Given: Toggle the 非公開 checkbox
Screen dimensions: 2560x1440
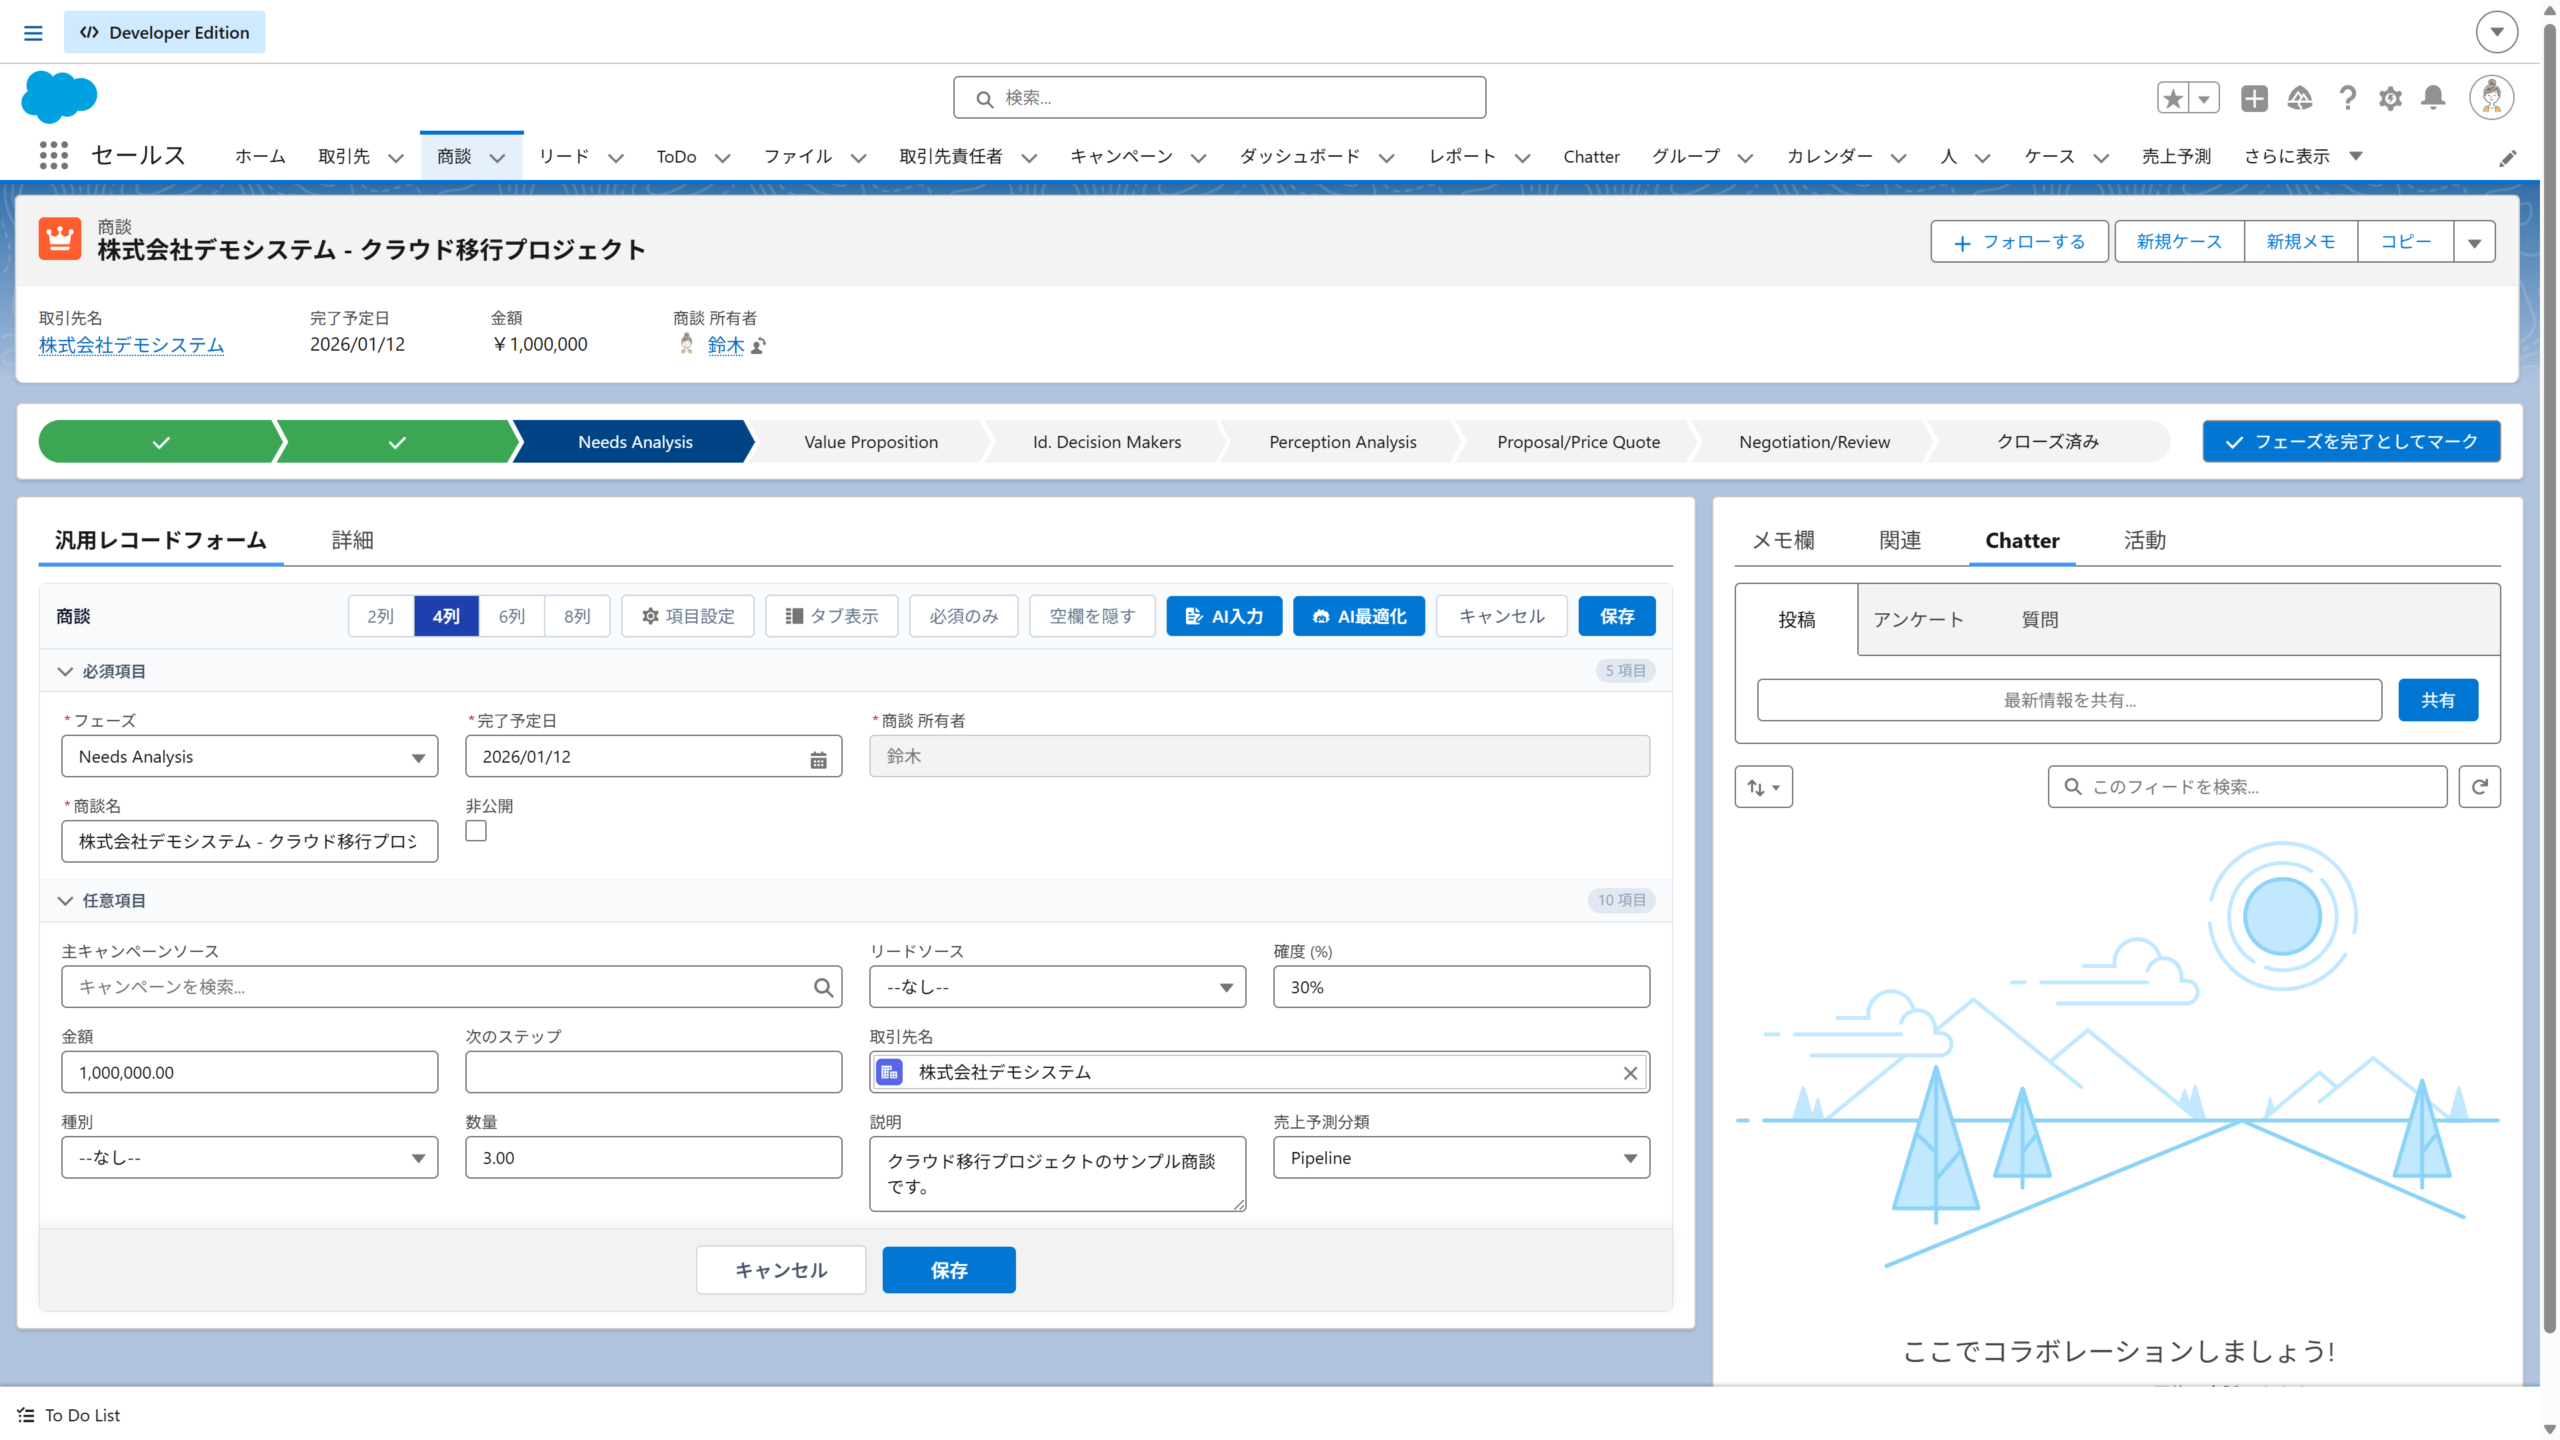Looking at the screenshot, I should tap(476, 831).
